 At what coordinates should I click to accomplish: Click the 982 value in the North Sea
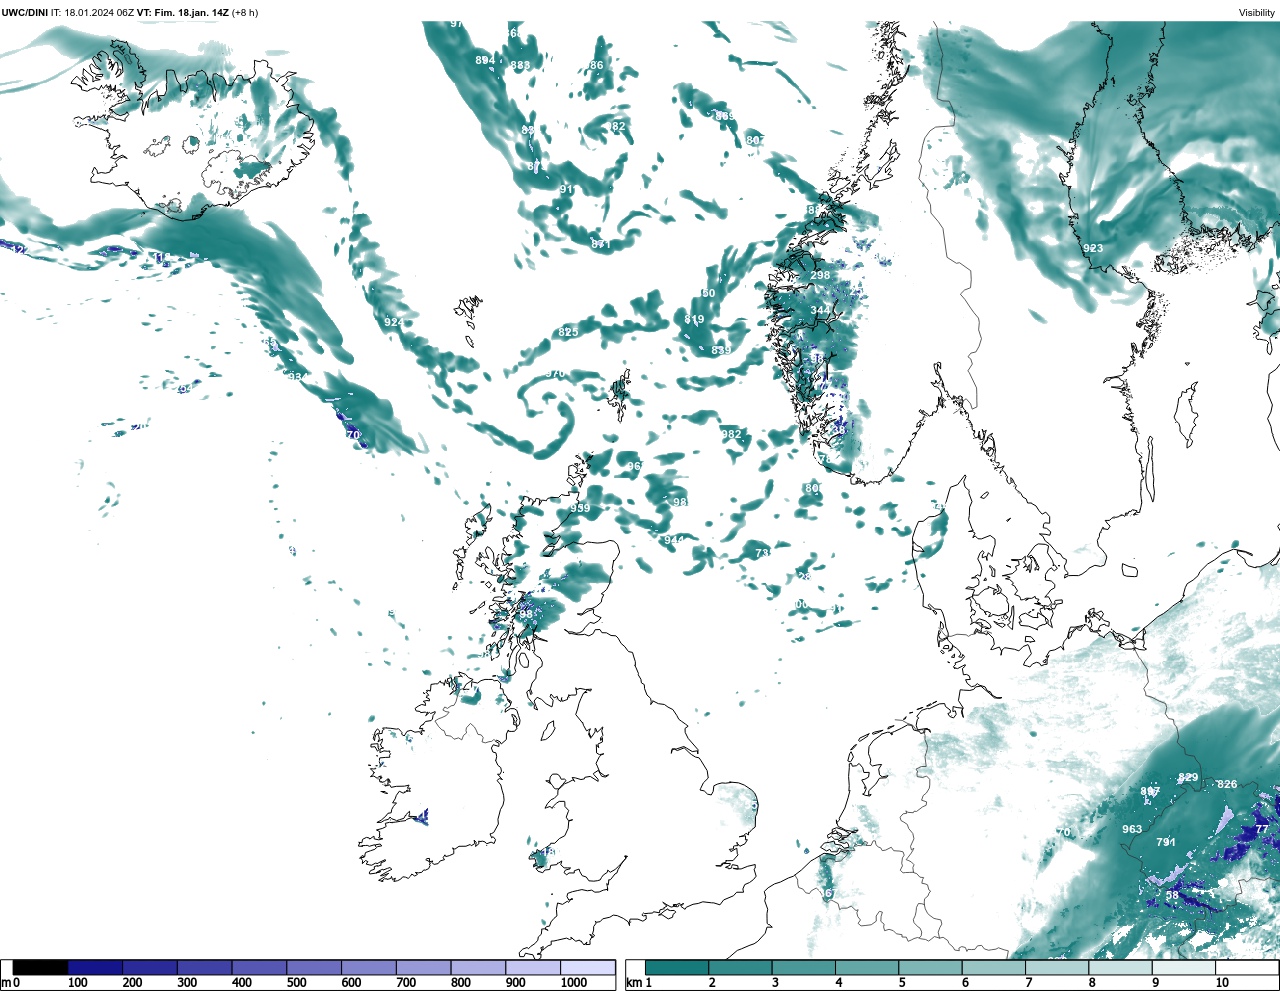tap(732, 434)
